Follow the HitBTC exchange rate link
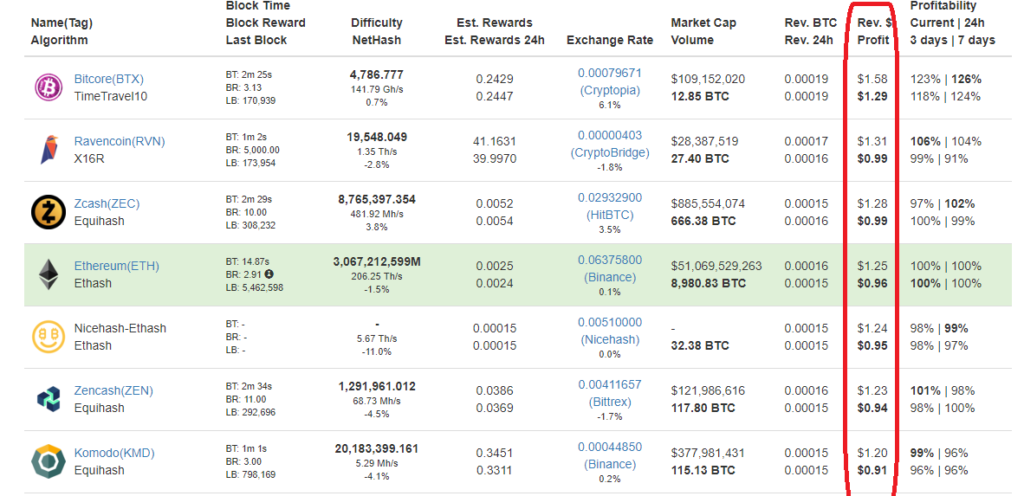This screenshot has height=496, width=1024. 609,214
